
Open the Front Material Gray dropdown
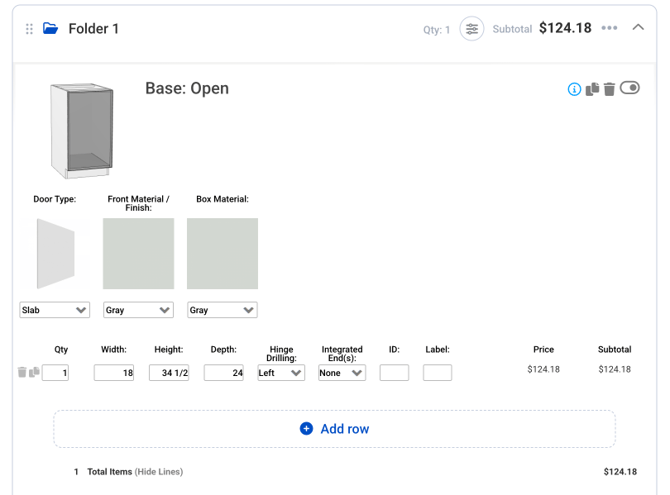click(138, 310)
